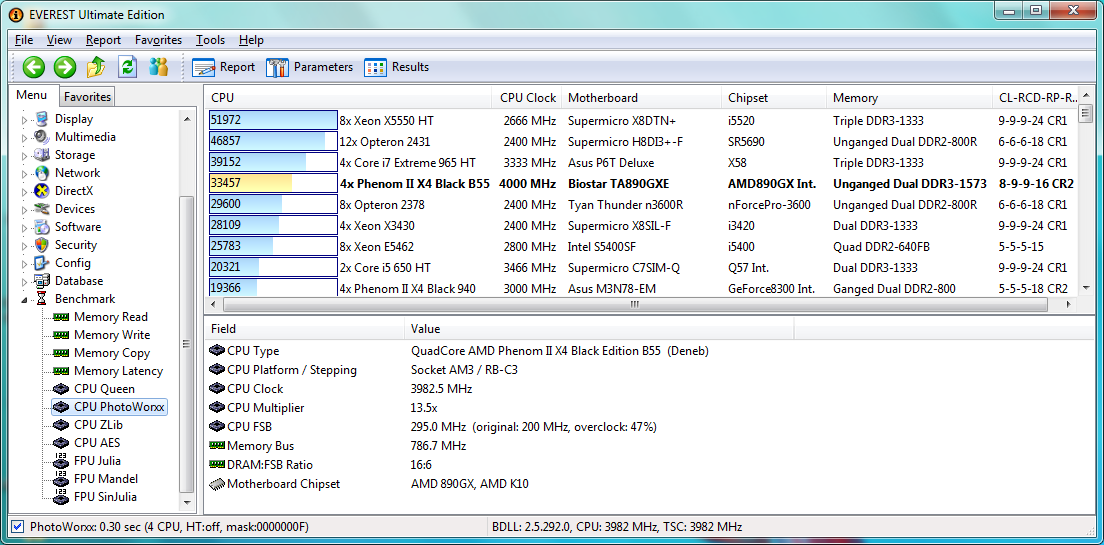
Task: Select the Memory Copy benchmark
Action: pos(112,353)
